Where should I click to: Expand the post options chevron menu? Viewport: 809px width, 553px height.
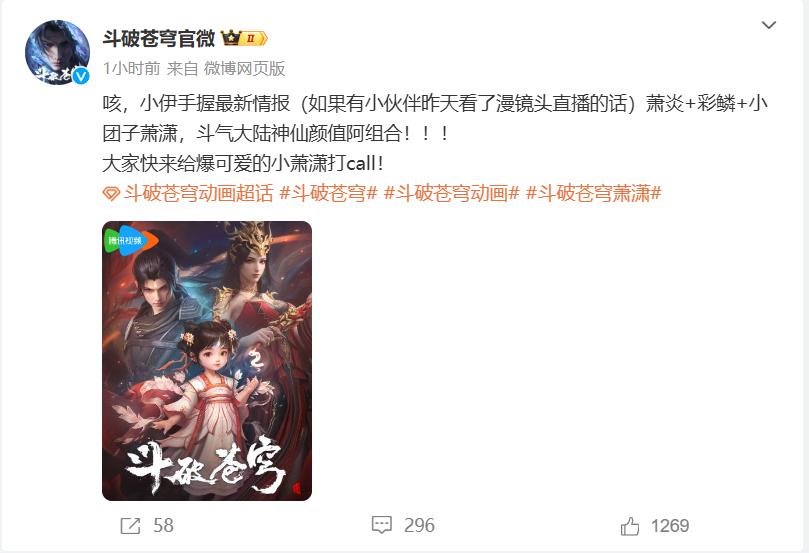769,25
